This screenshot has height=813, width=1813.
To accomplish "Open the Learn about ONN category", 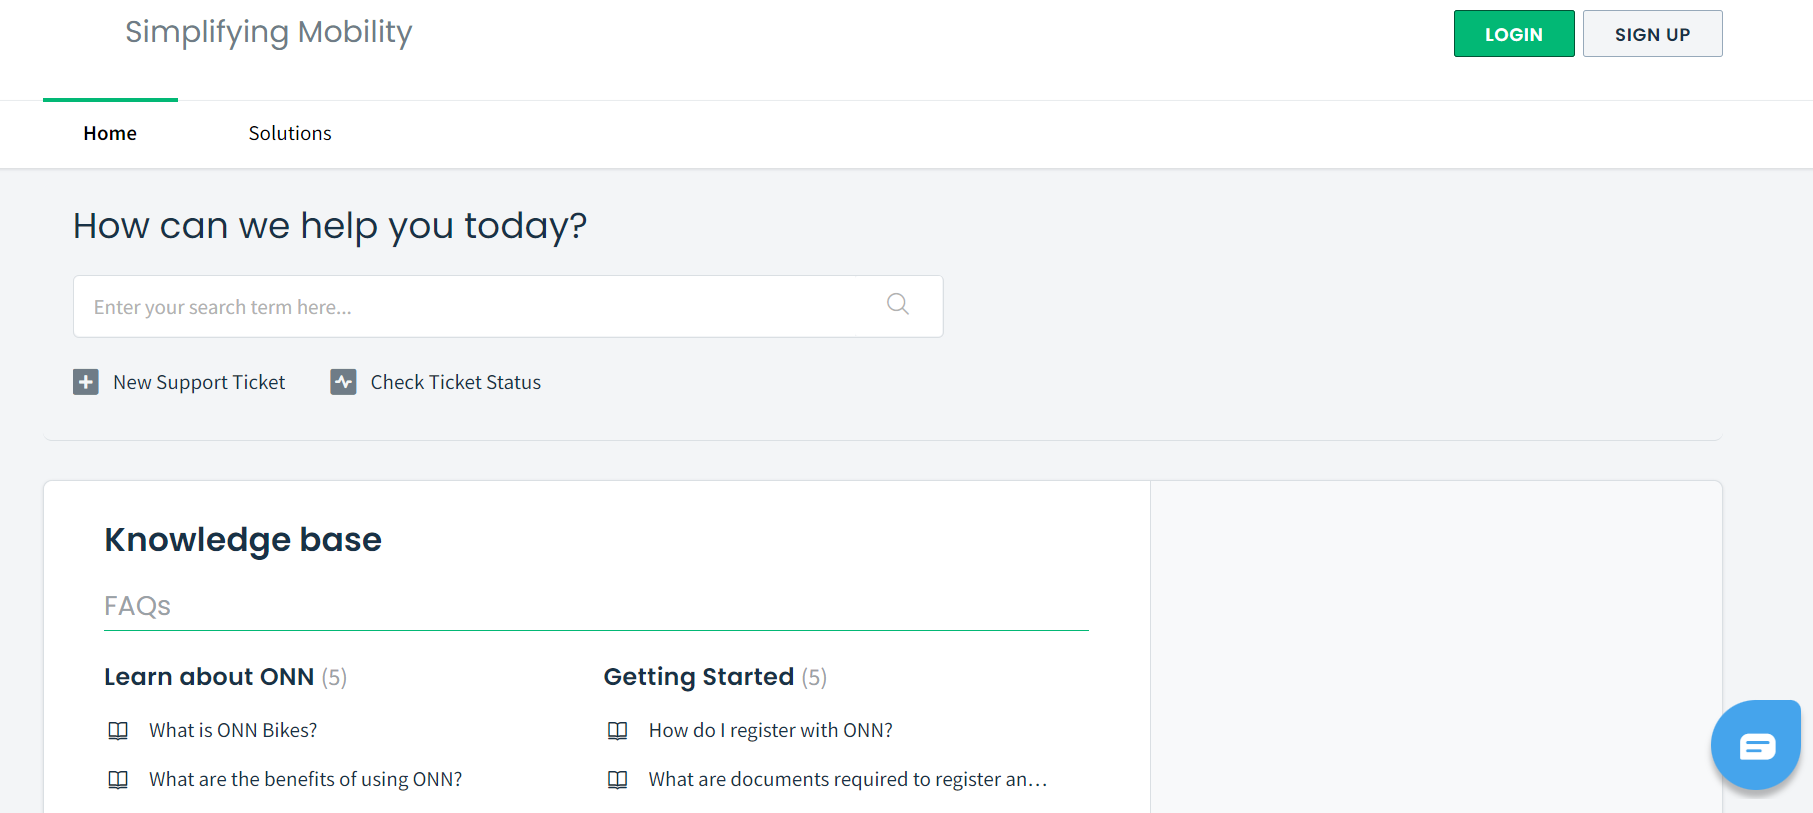I will pos(209,676).
